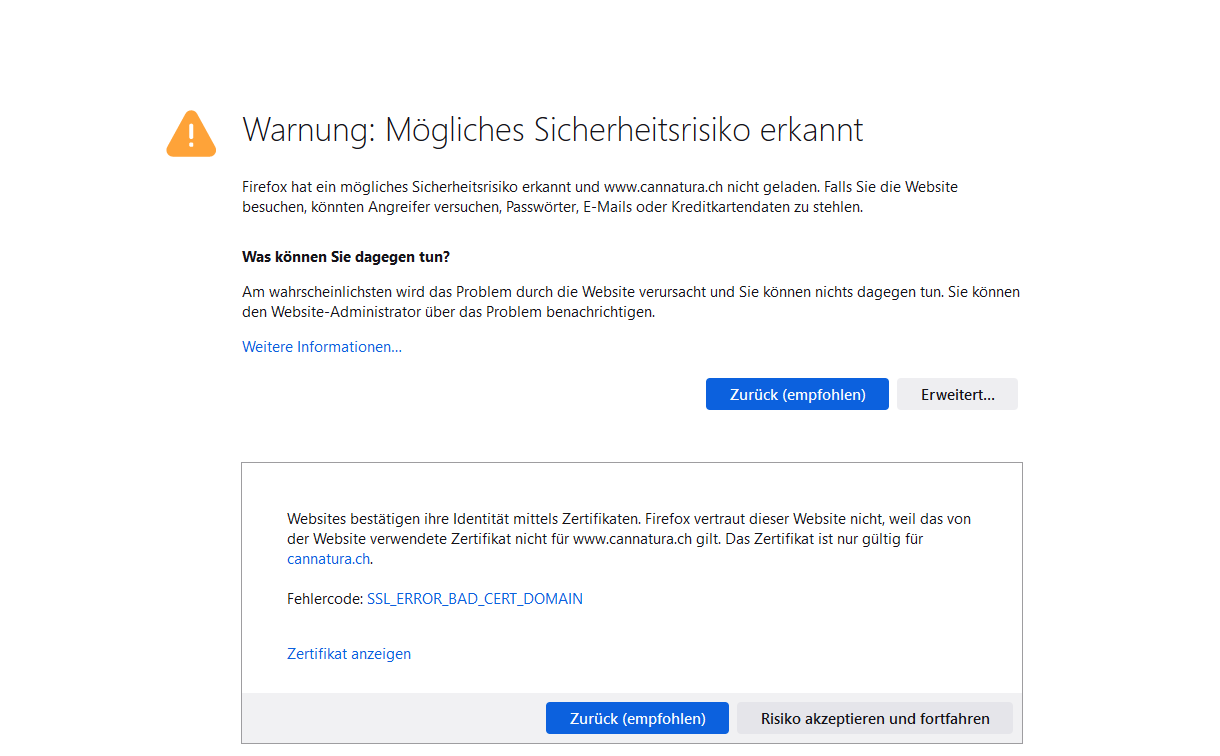Click 'Zertifikat anzeigen' to view the certificate

(x=349, y=654)
